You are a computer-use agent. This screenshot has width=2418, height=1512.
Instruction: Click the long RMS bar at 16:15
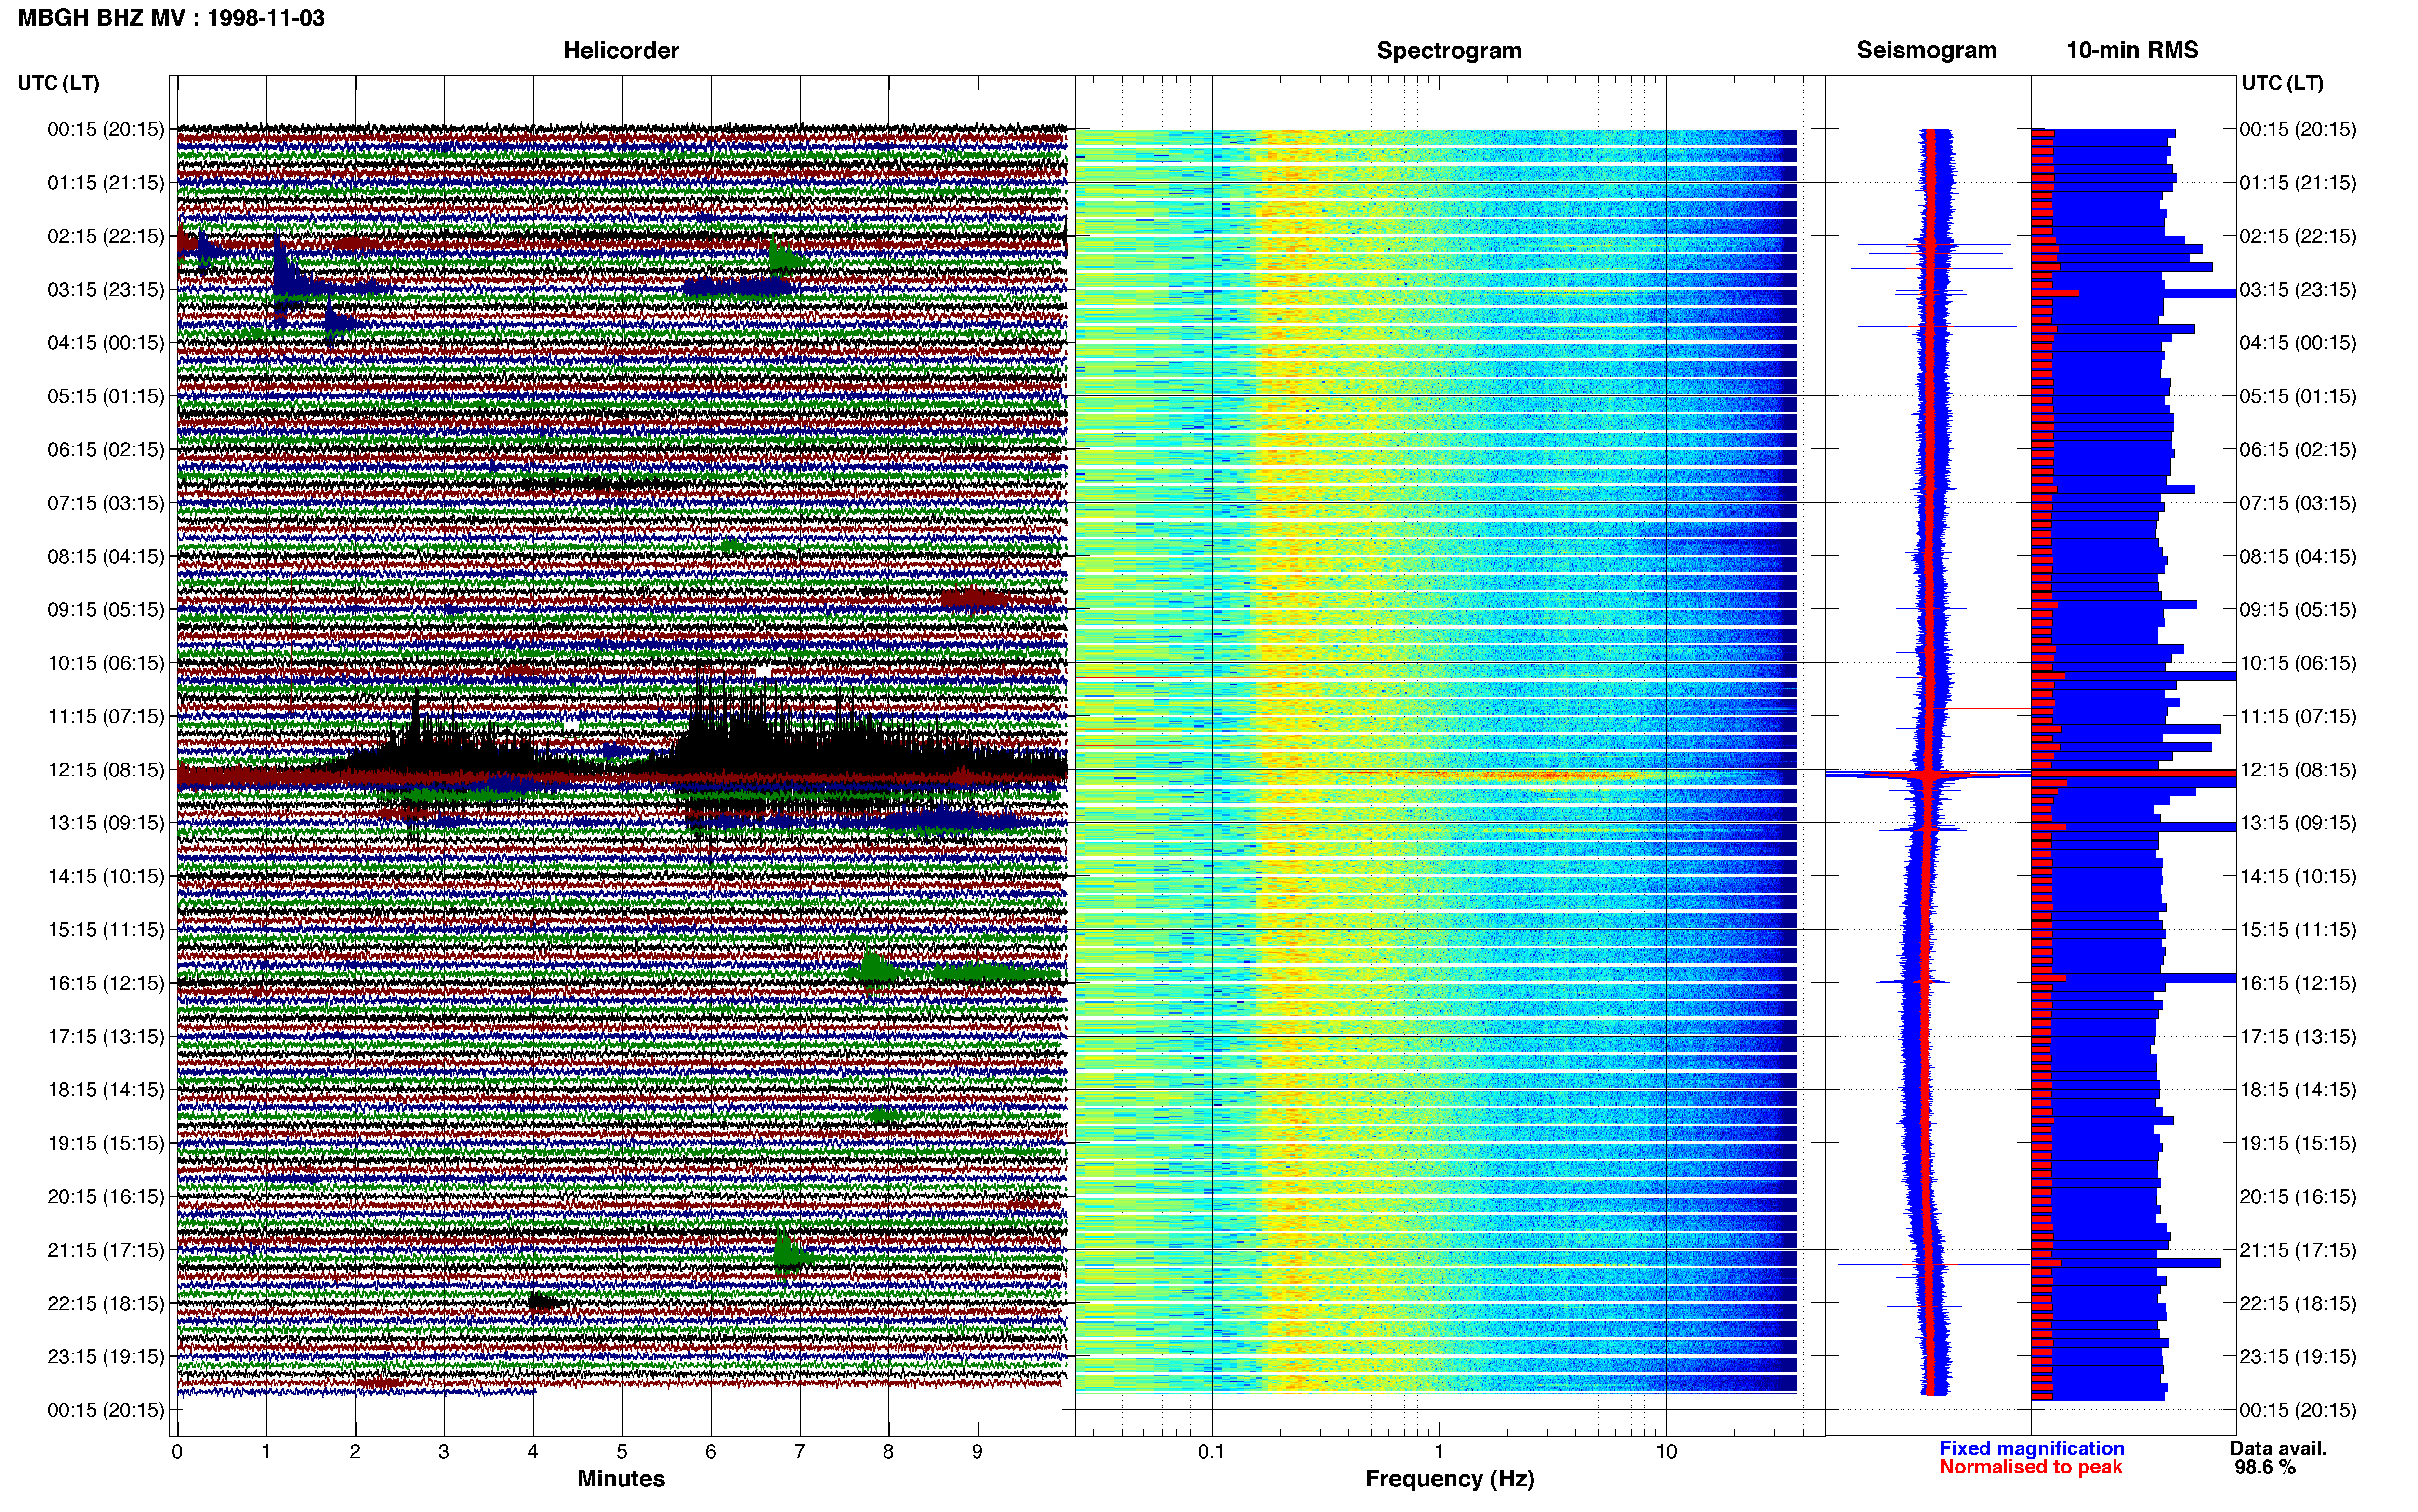tap(2134, 978)
